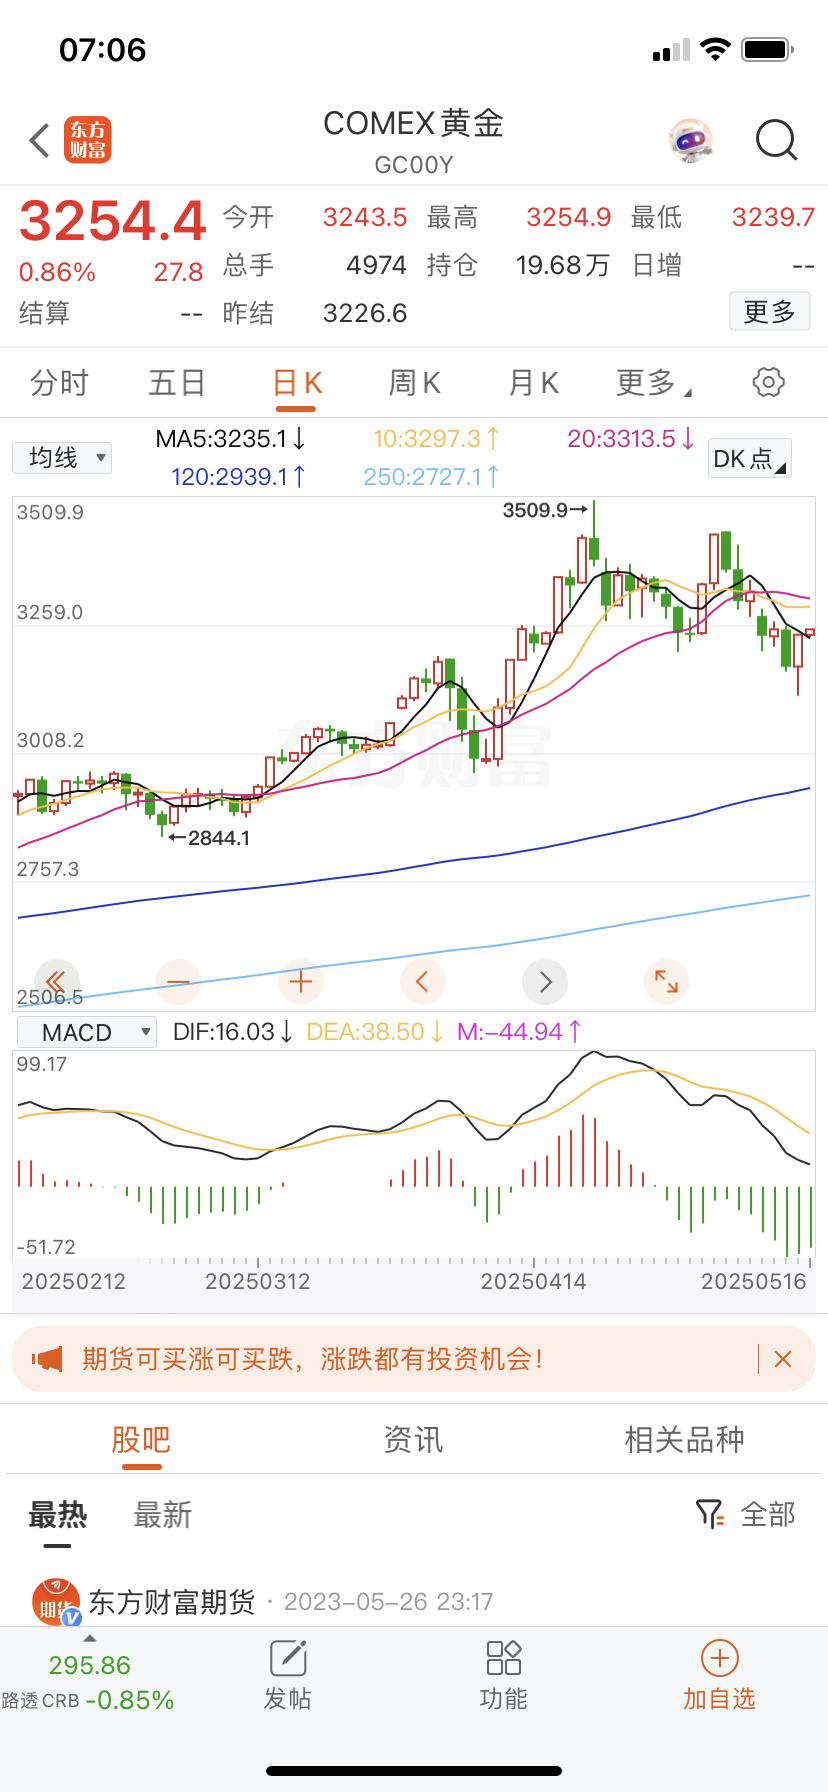The width and height of the screenshot is (828, 1792).
Task: Tap the M:-44.94 value
Action: [x=519, y=1032]
